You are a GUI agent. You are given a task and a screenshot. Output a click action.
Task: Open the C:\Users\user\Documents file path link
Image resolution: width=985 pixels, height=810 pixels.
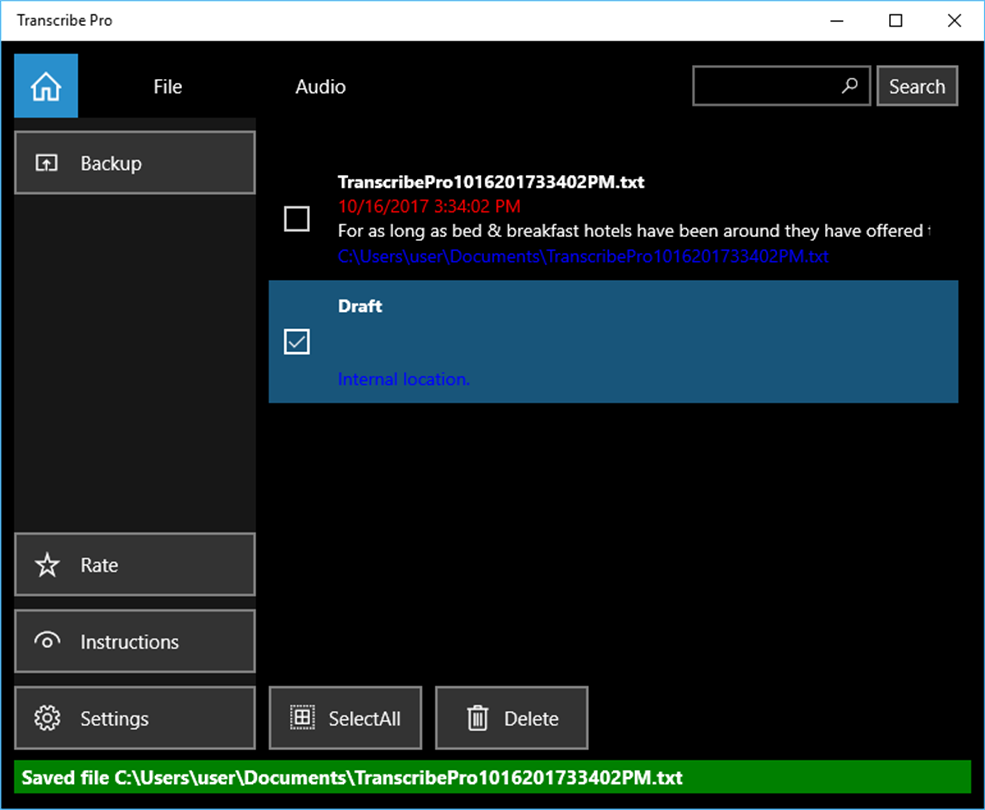[583, 256]
